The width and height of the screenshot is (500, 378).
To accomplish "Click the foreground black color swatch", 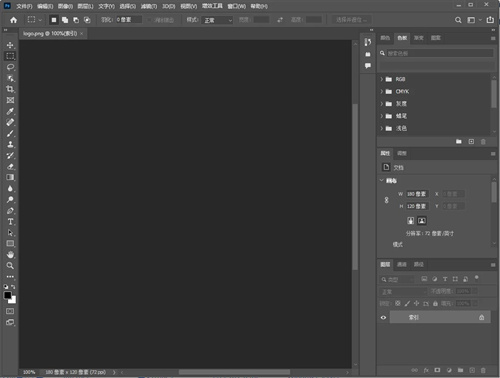I will (x=7, y=295).
